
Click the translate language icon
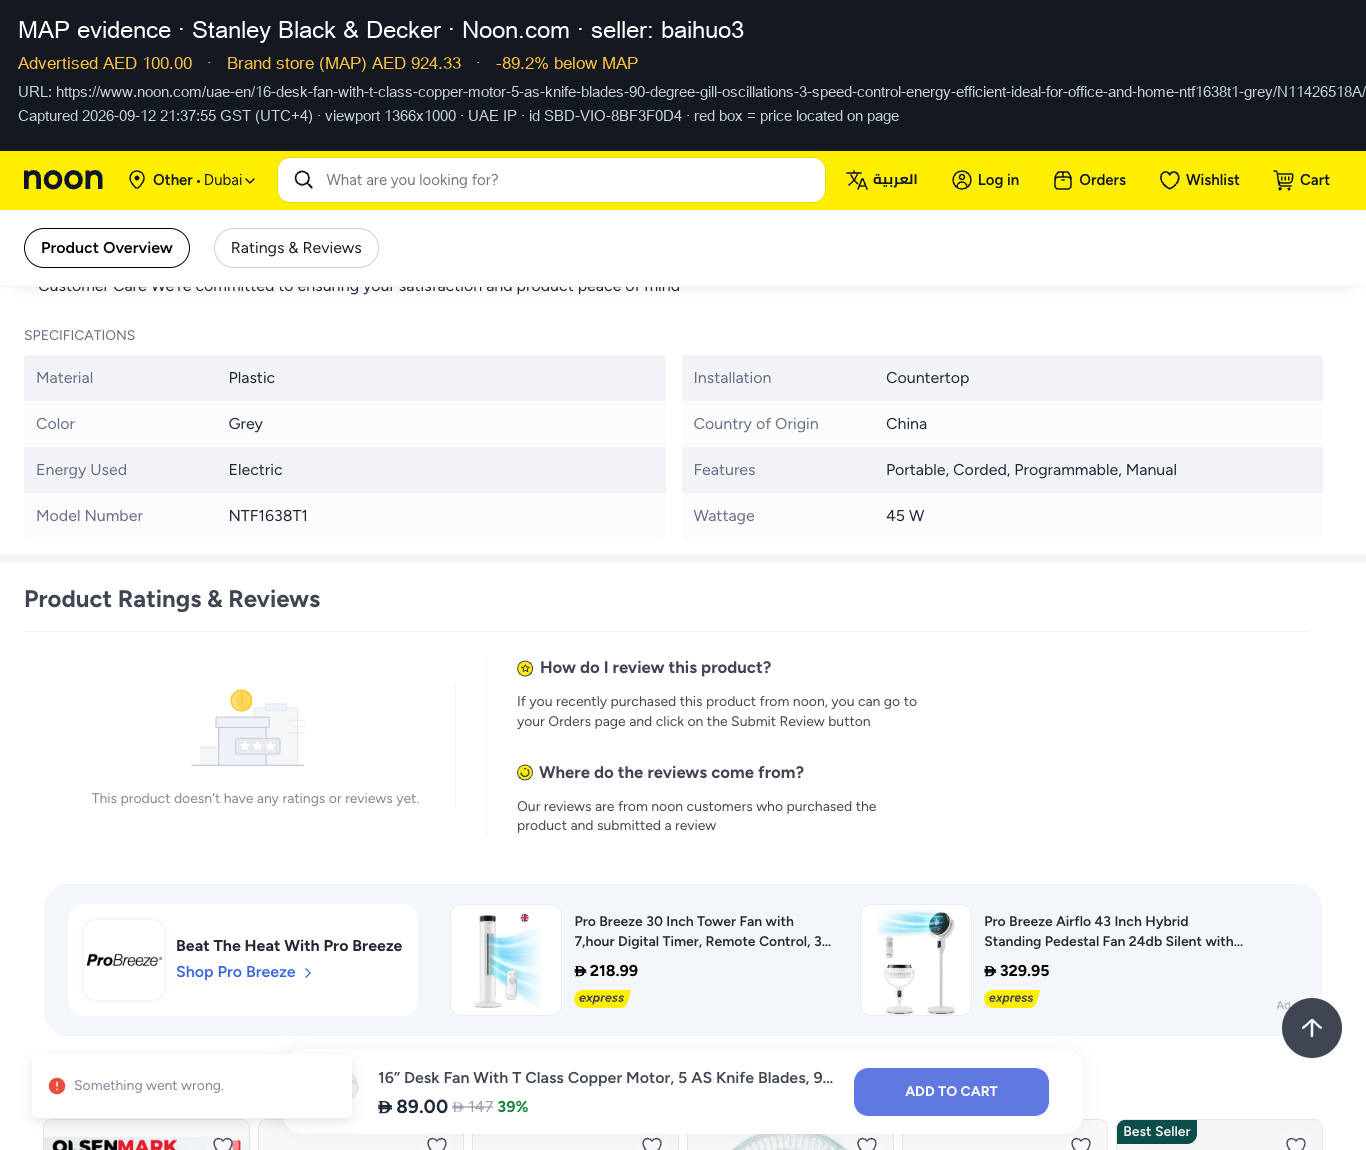(x=857, y=180)
